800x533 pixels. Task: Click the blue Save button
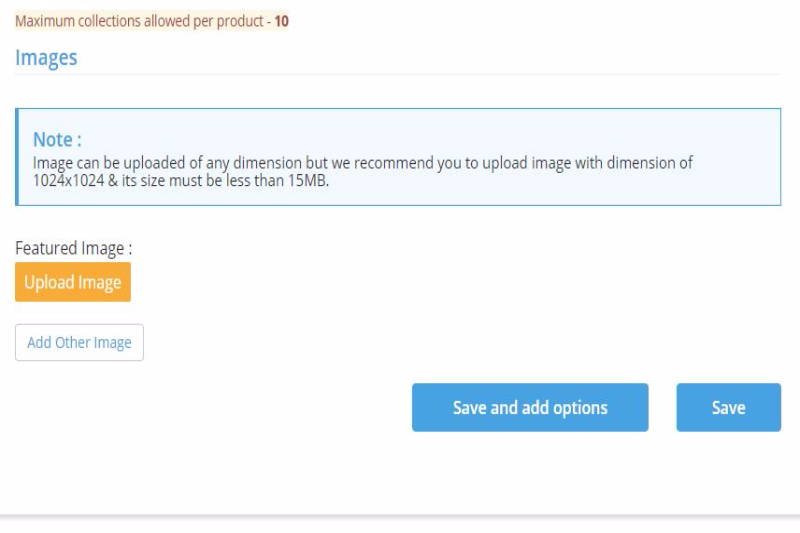729,408
